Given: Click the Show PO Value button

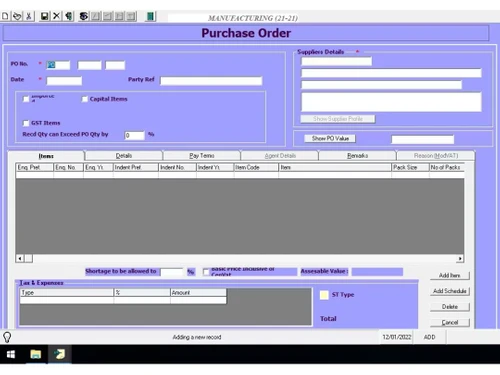Looking at the screenshot, I should pos(330,138).
